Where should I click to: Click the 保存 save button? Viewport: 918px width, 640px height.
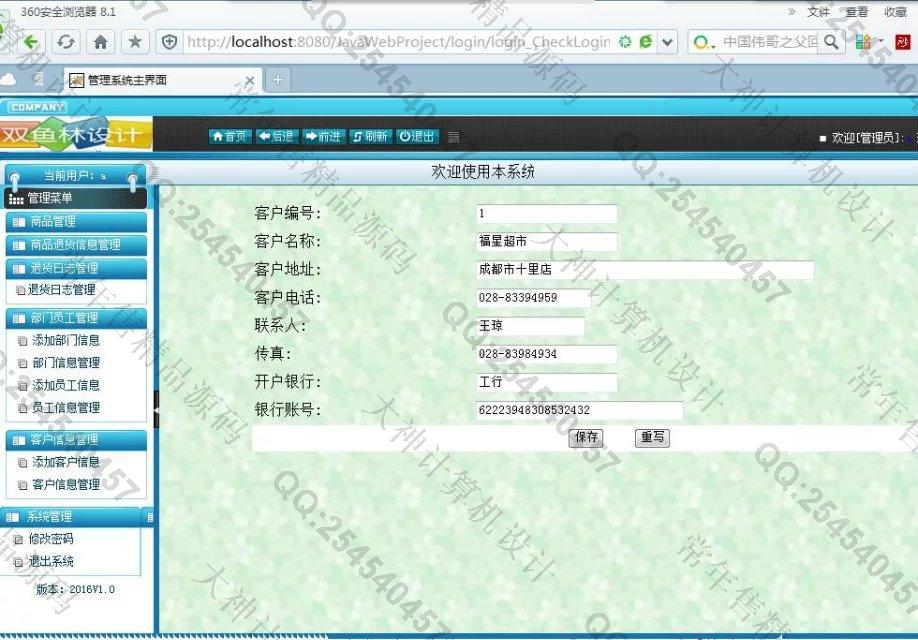pos(586,438)
